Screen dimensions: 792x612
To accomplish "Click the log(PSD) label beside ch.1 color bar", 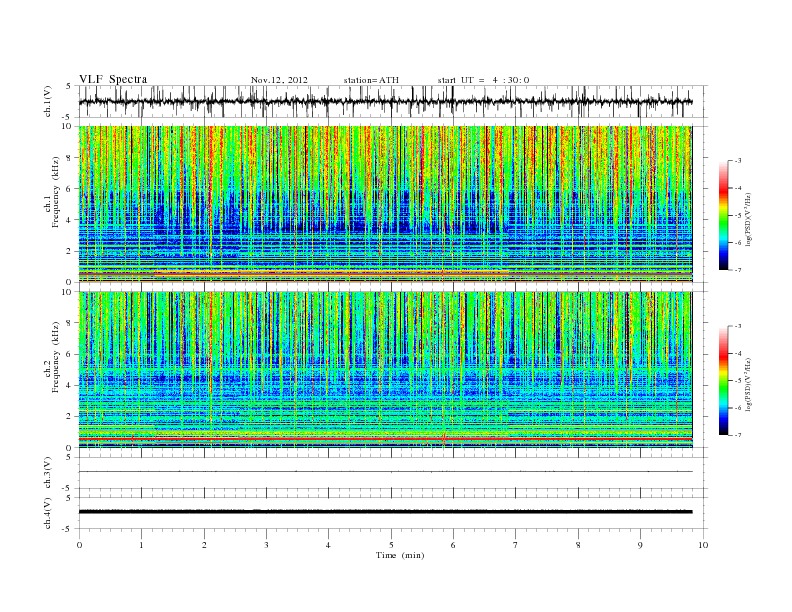I will point(749,219).
